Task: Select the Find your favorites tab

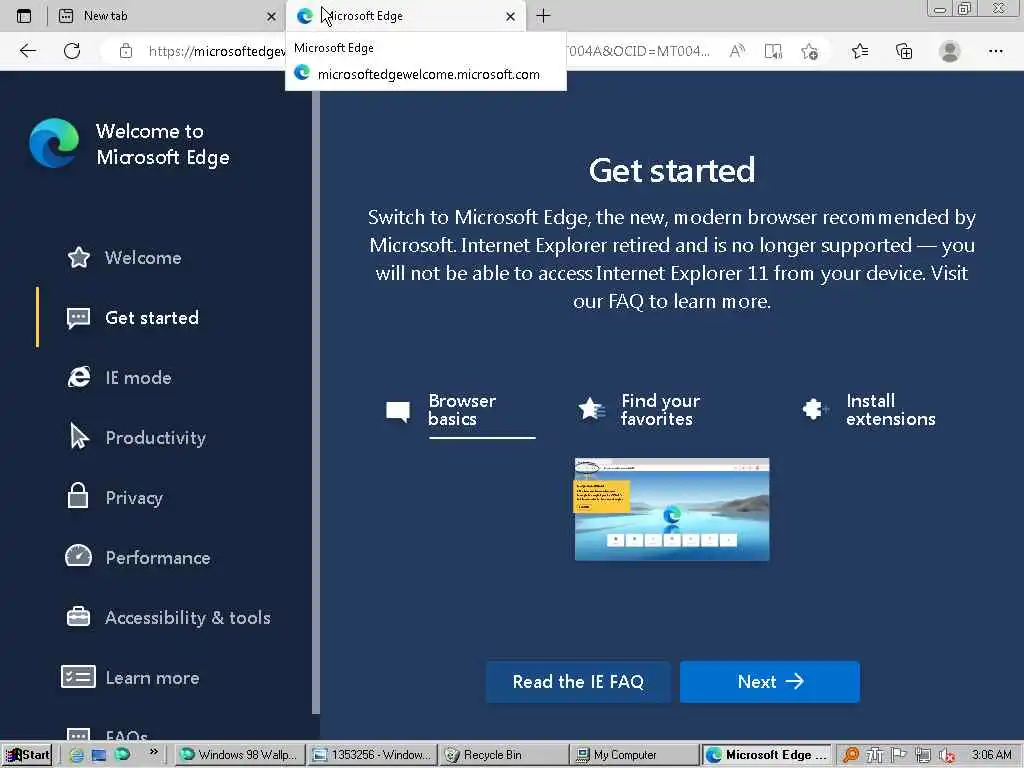Action: click(660, 410)
